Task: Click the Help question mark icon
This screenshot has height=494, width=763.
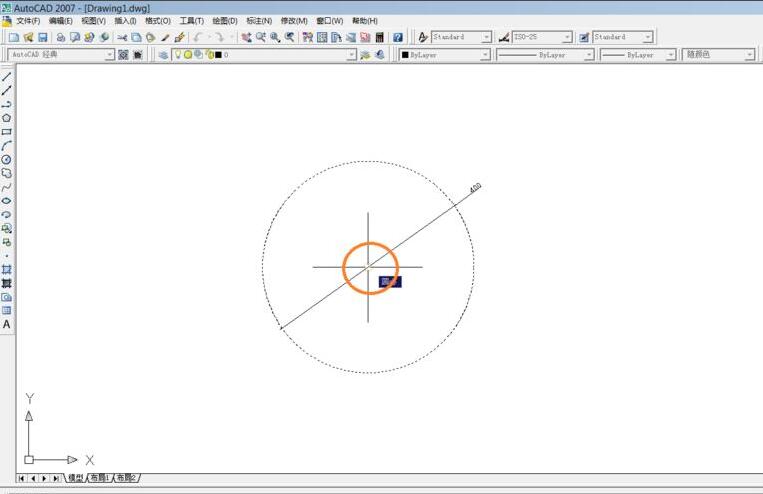Action: 398,37
